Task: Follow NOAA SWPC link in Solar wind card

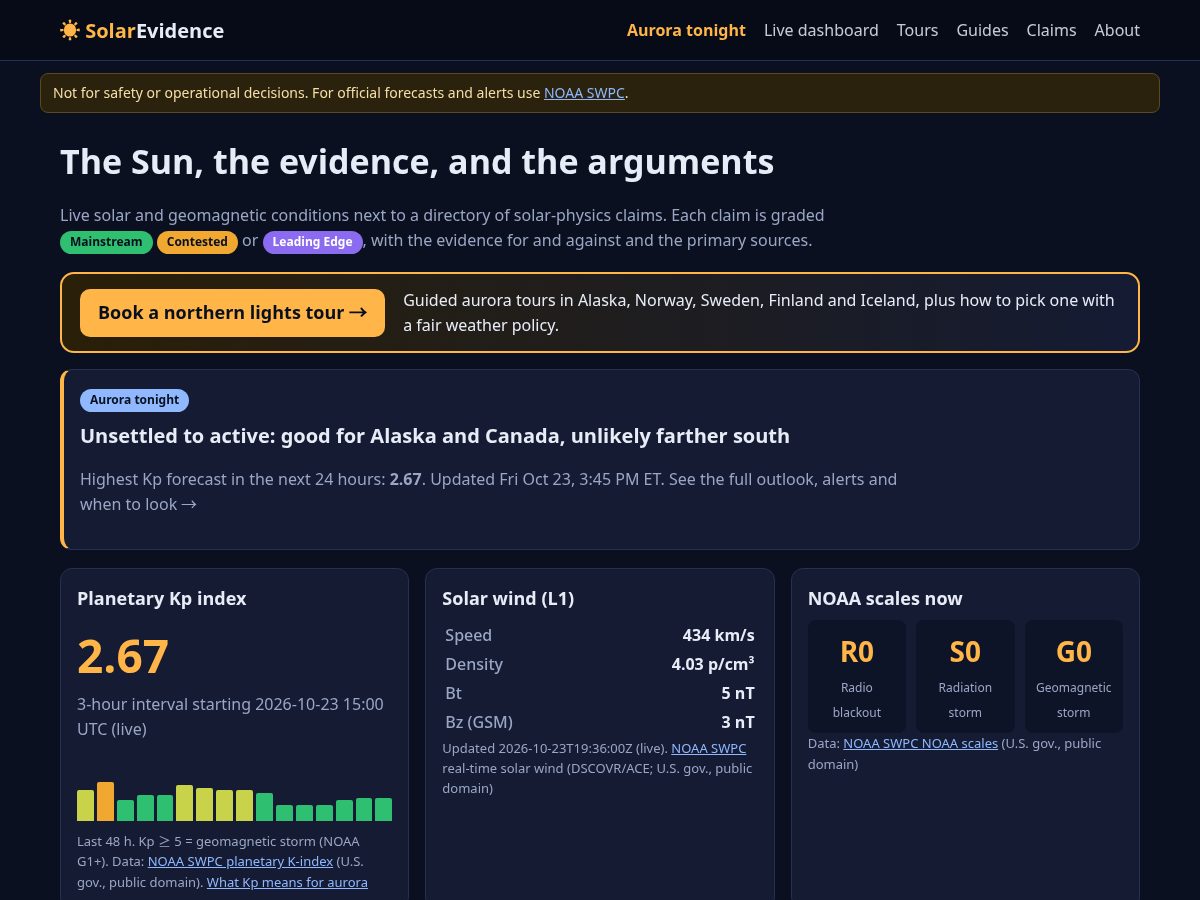Action: point(708,748)
